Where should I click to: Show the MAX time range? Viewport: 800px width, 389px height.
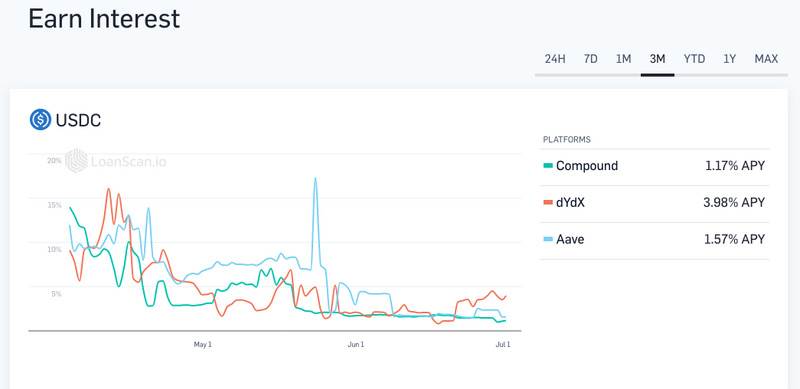coord(766,59)
